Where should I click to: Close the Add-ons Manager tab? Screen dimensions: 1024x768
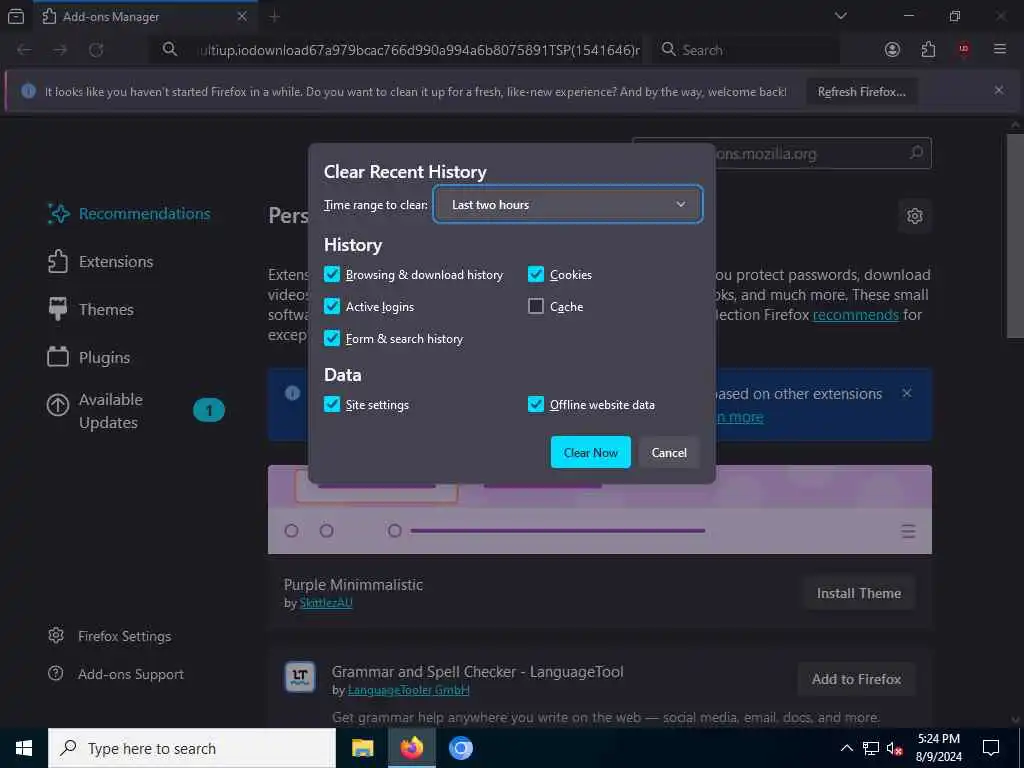point(242,16)
